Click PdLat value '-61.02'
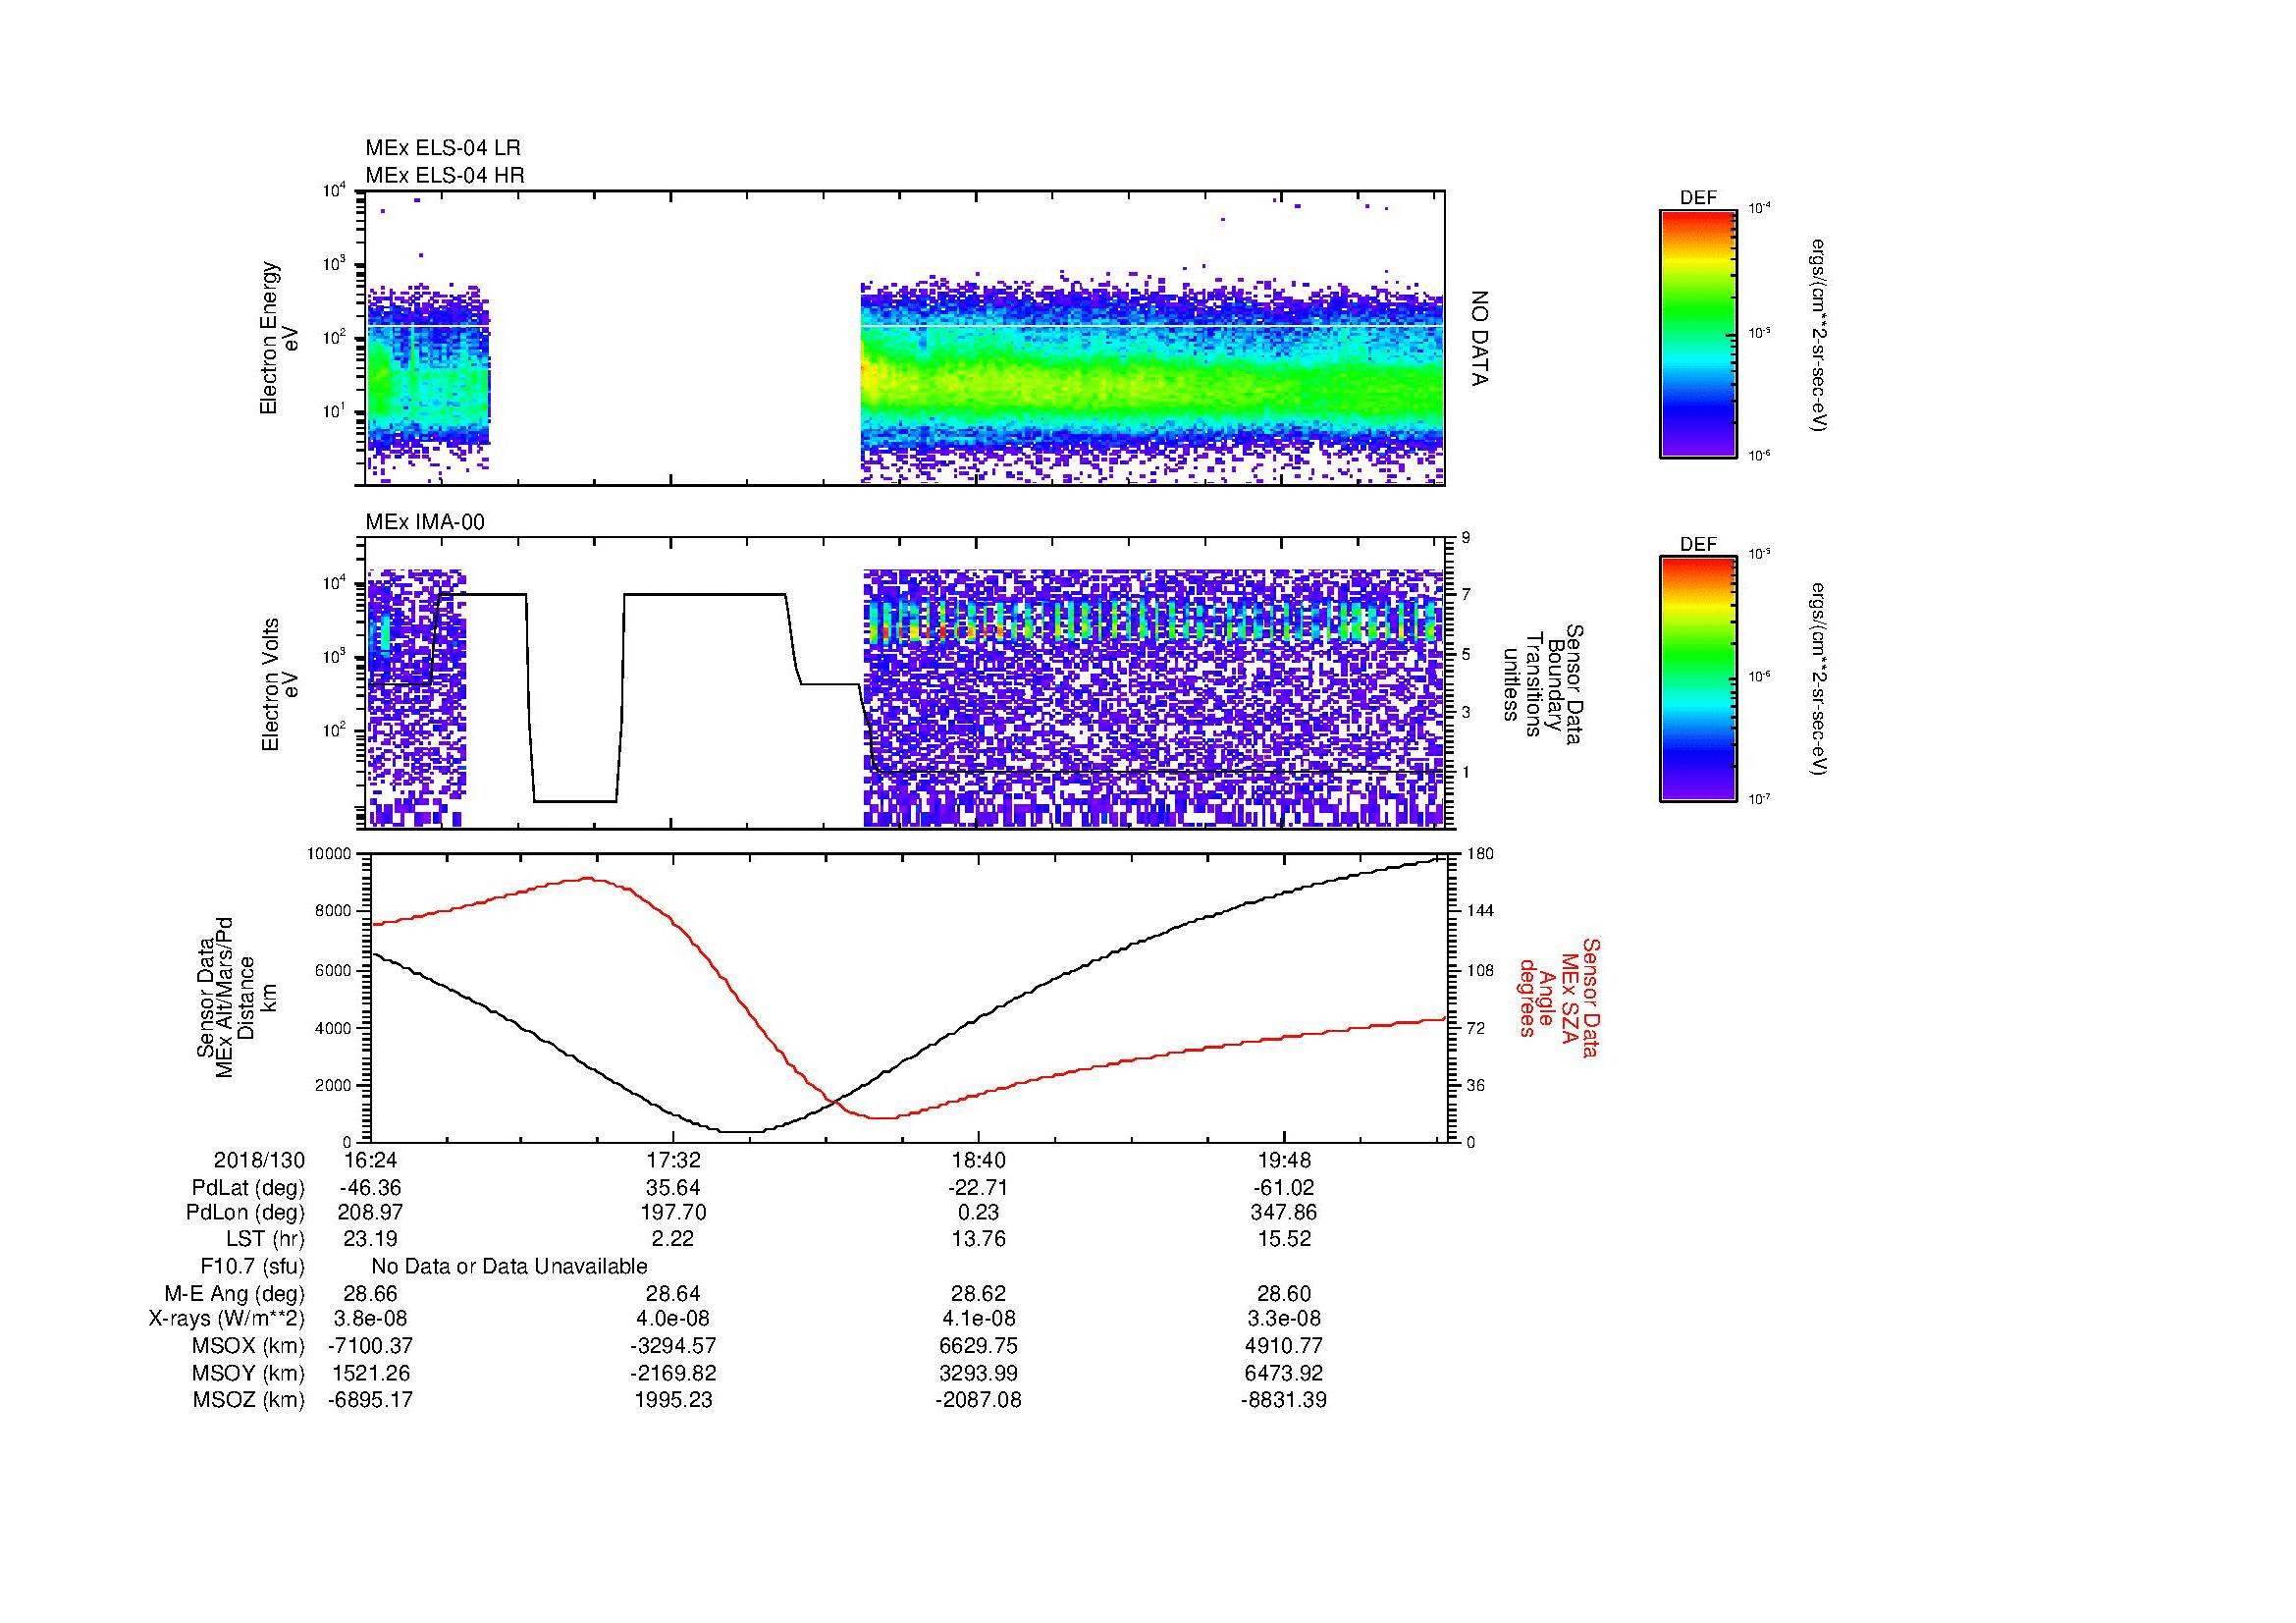 pos(1284,1188)
